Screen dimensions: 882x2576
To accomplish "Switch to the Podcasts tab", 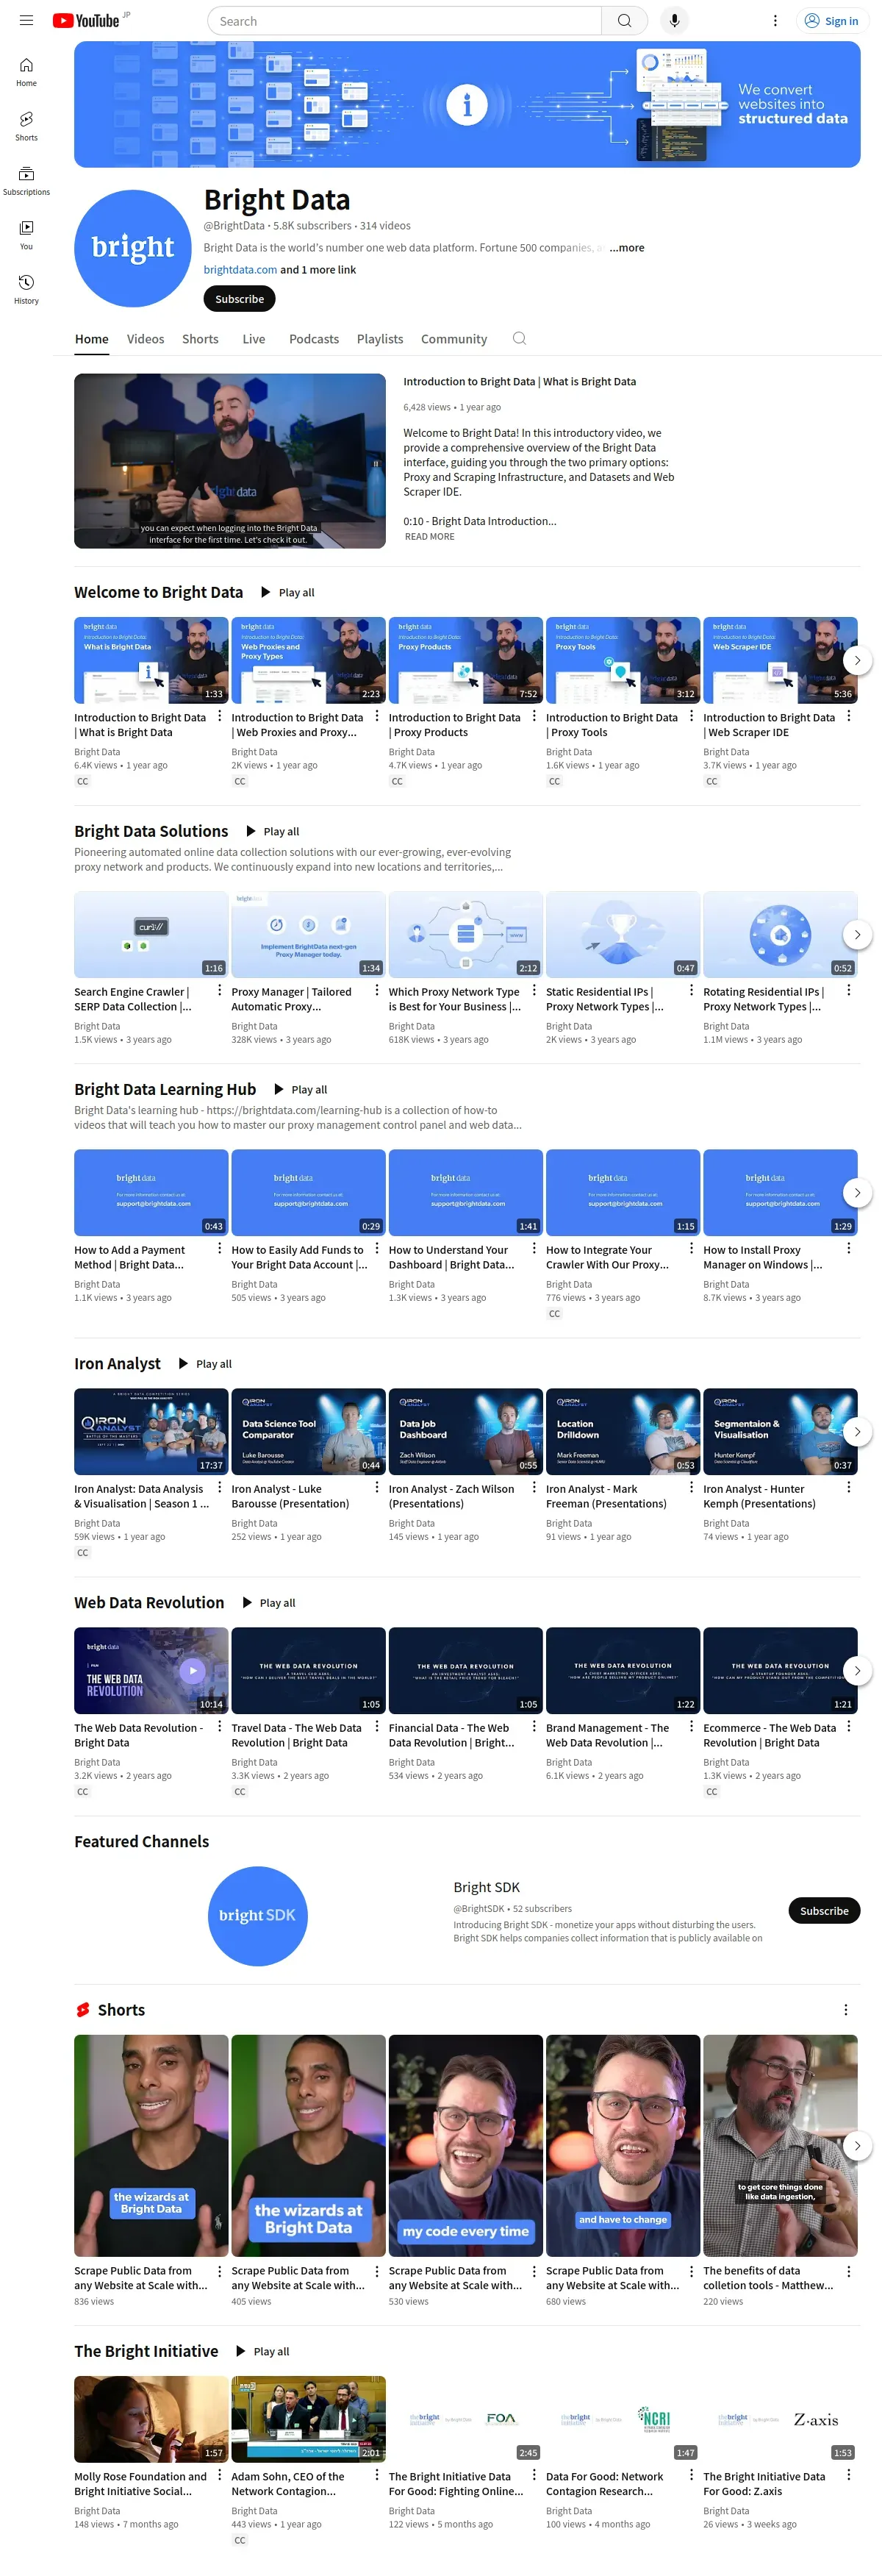I will (x=314, y=339).
